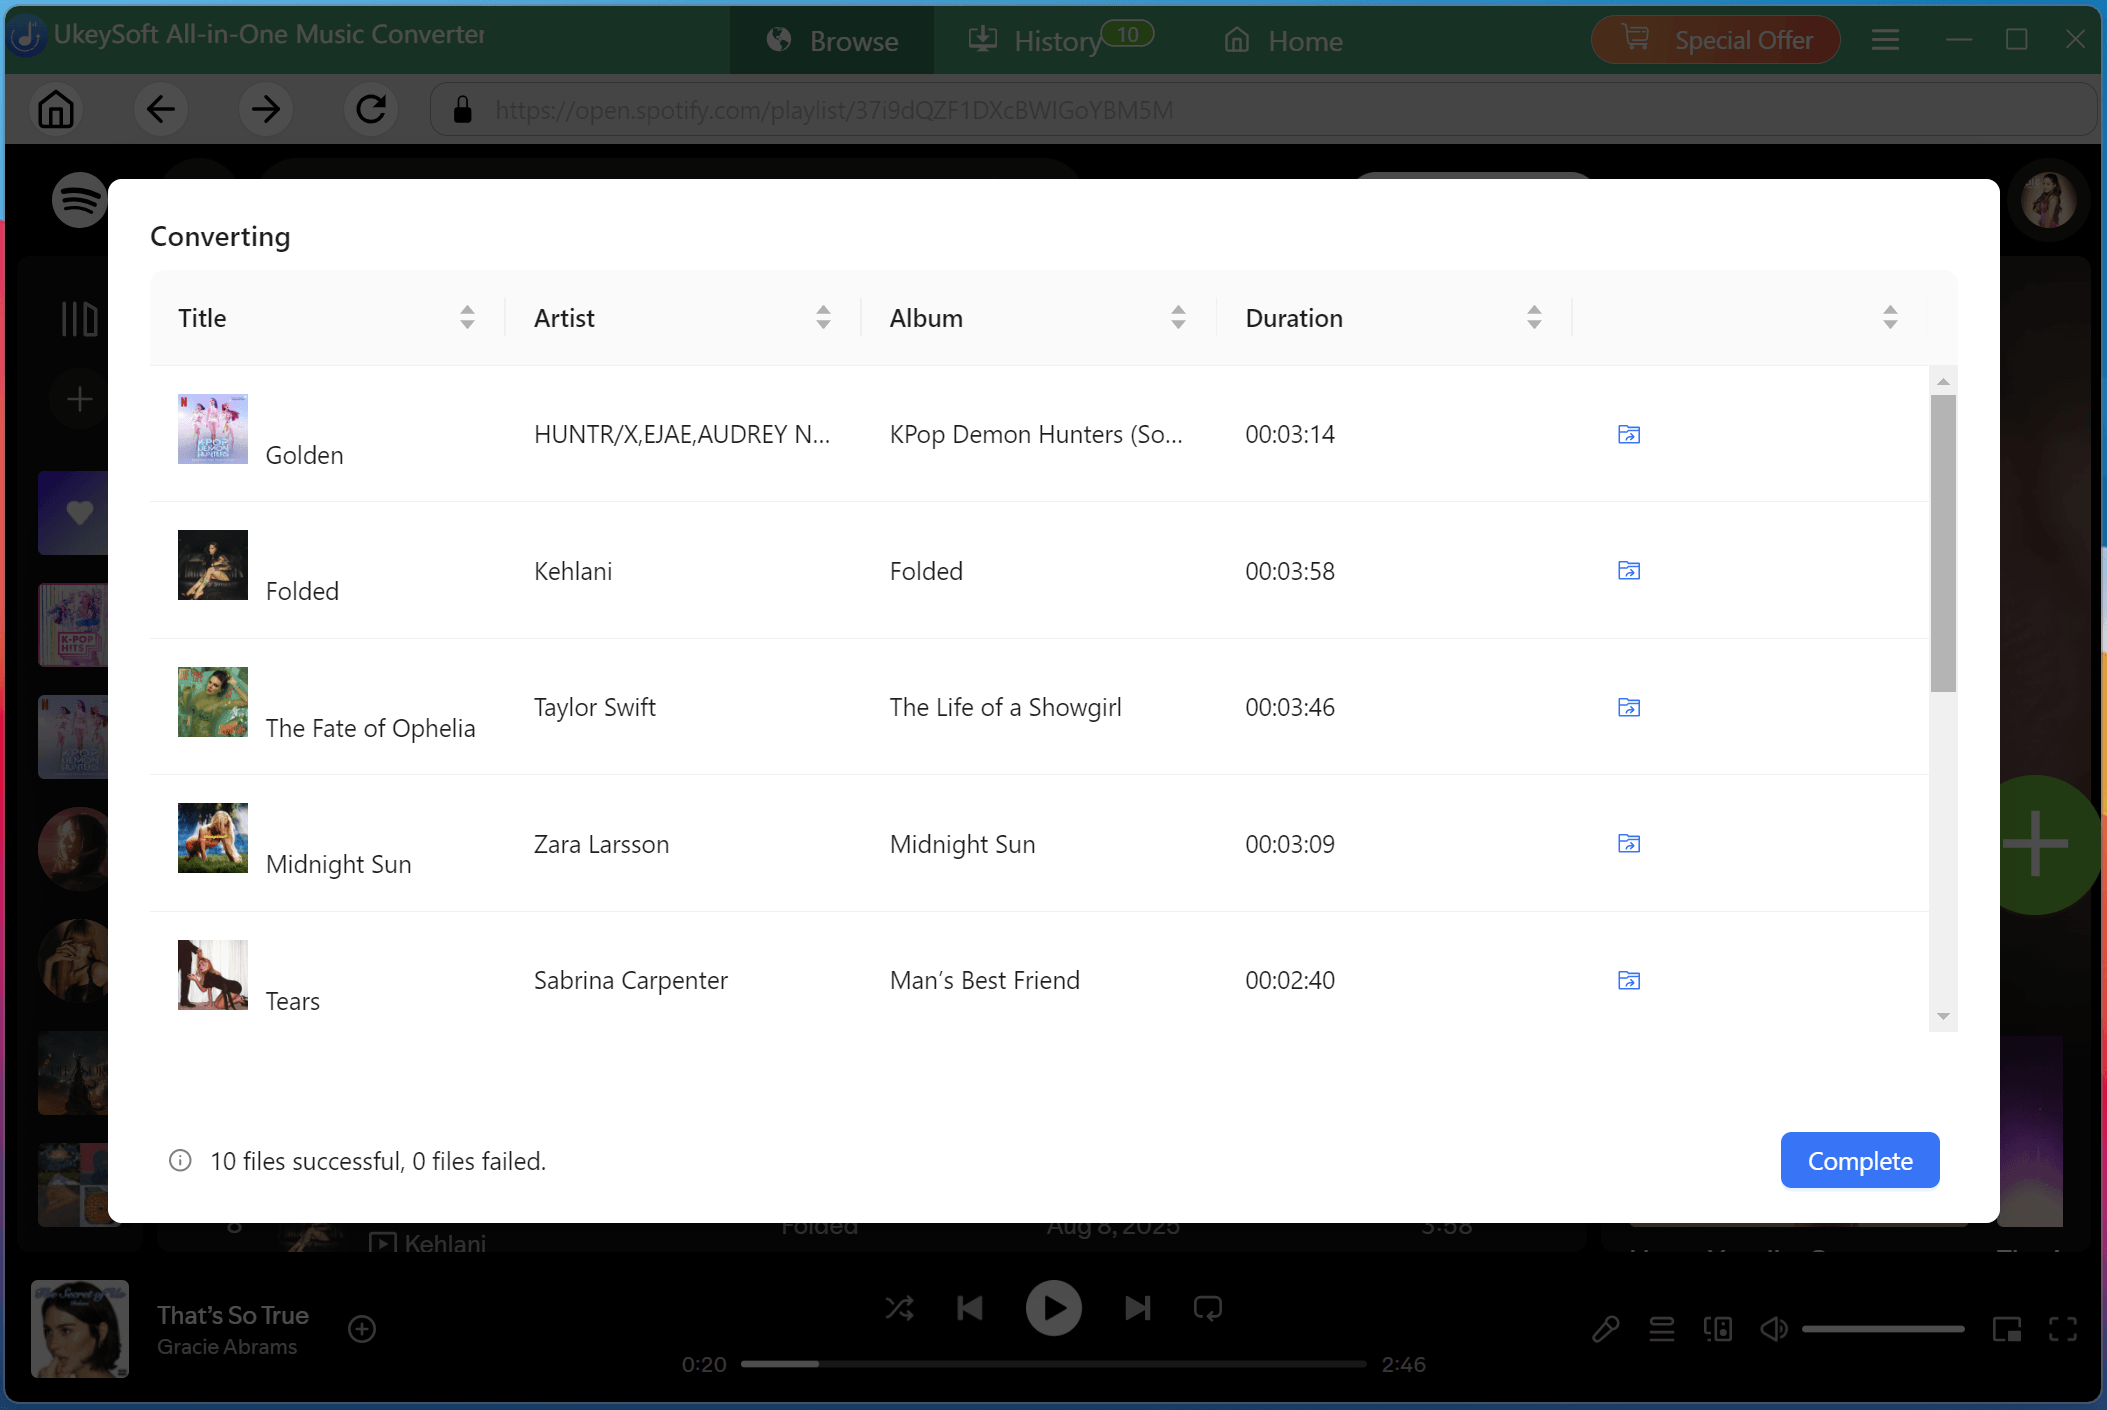Open Spotify's connect to a device icon
The image size is (2107, 1410).
(x=1719, y=1328)
